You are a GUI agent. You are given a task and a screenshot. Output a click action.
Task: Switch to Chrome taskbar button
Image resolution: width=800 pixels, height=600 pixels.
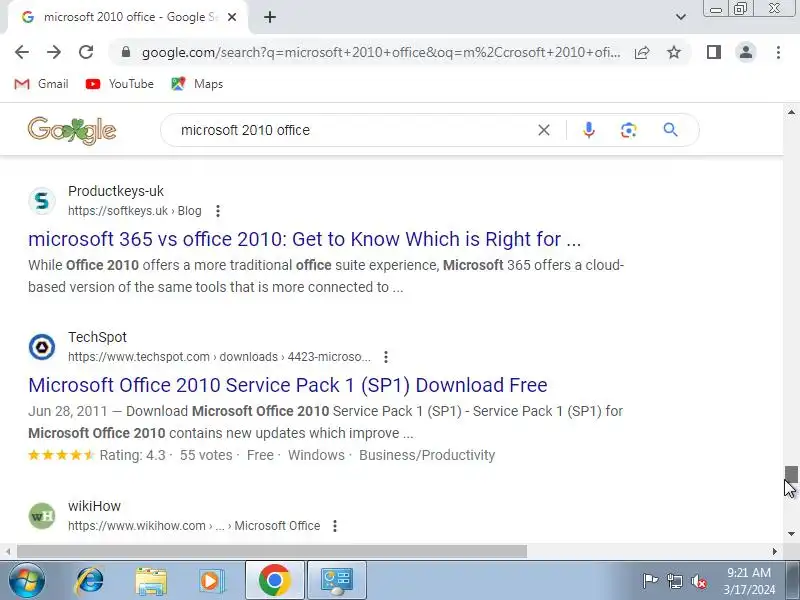tap(274, 581)
